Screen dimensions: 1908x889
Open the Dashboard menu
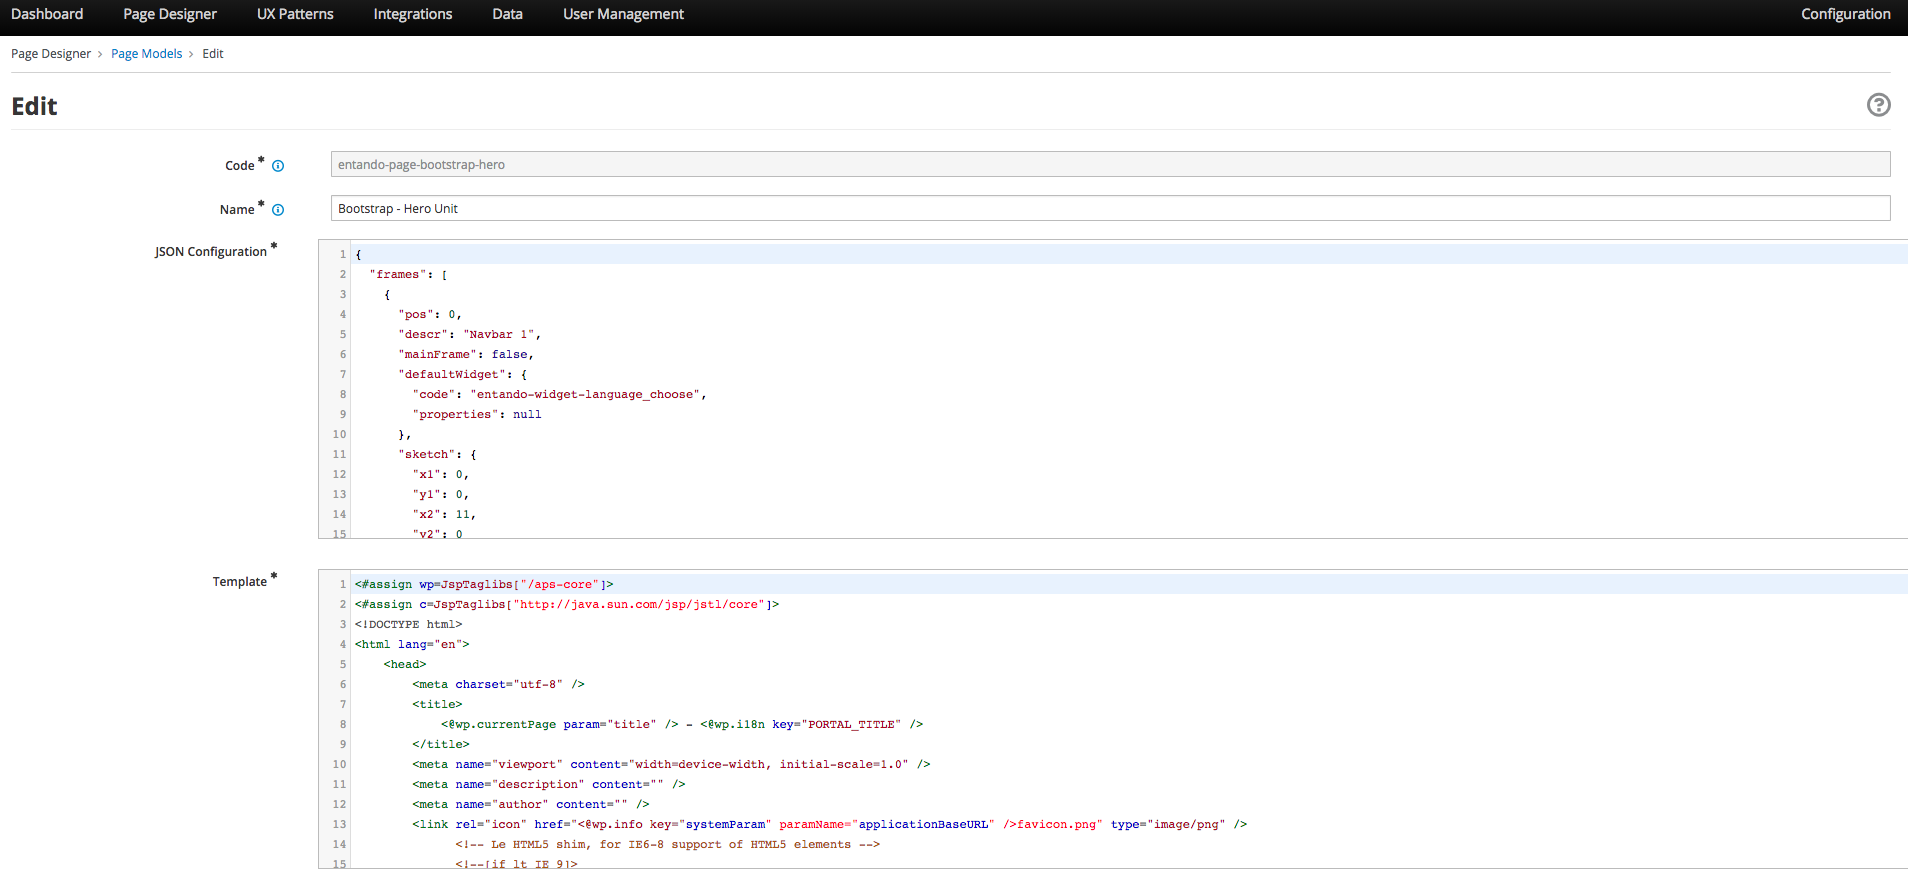pos(47,14)
